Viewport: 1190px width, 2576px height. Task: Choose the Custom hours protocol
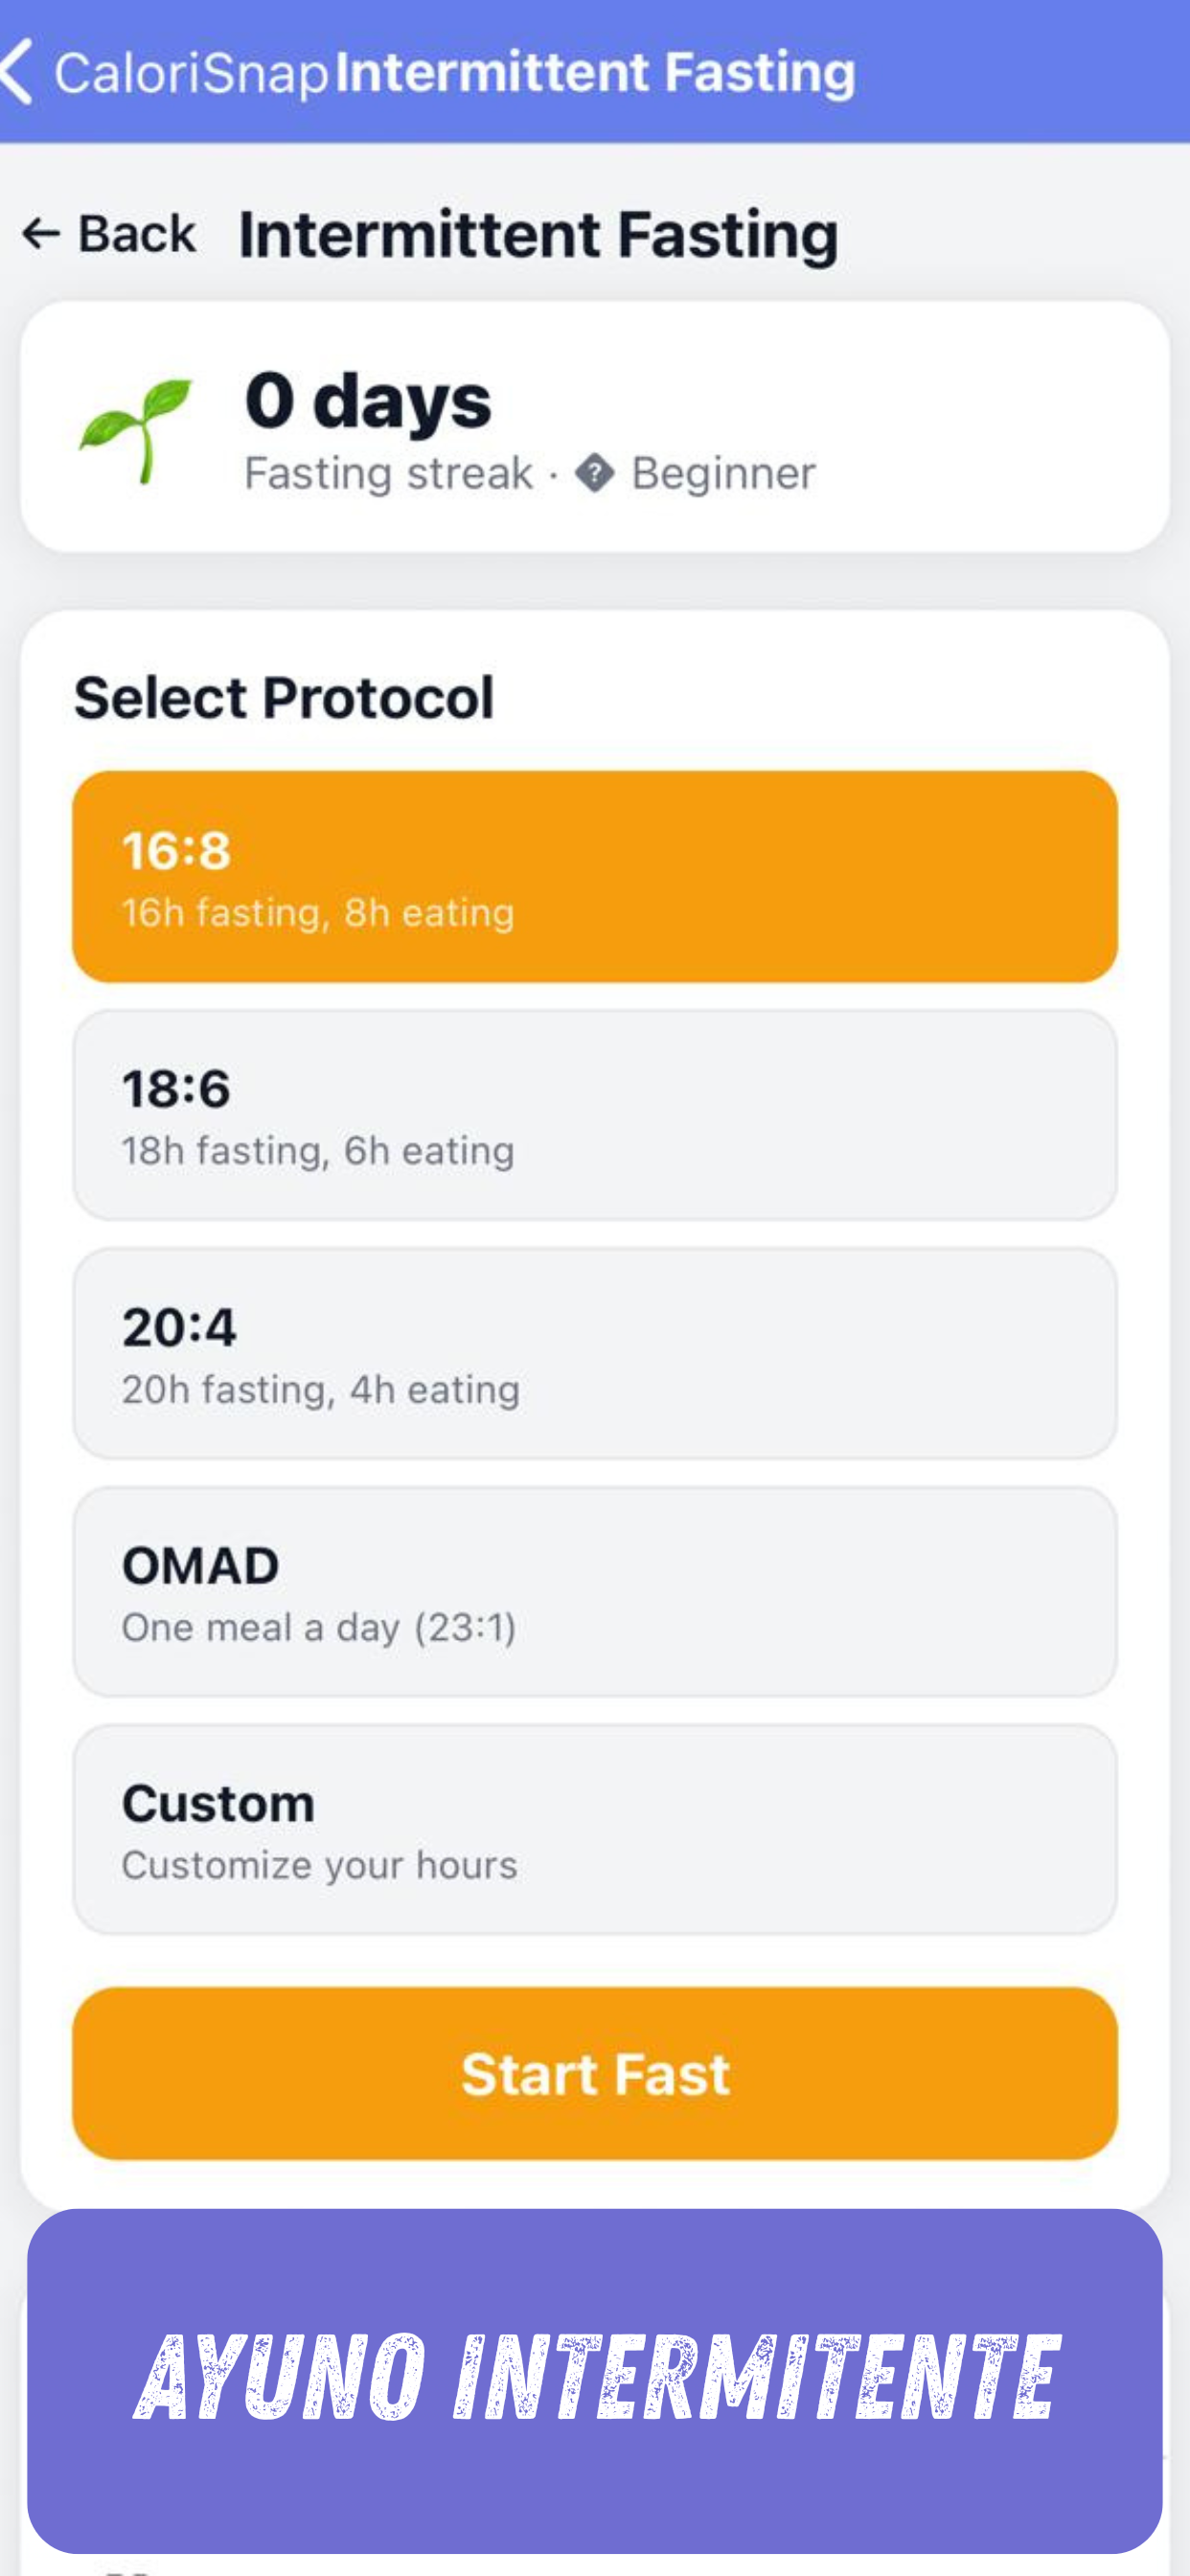click(x=594, y=1829)
